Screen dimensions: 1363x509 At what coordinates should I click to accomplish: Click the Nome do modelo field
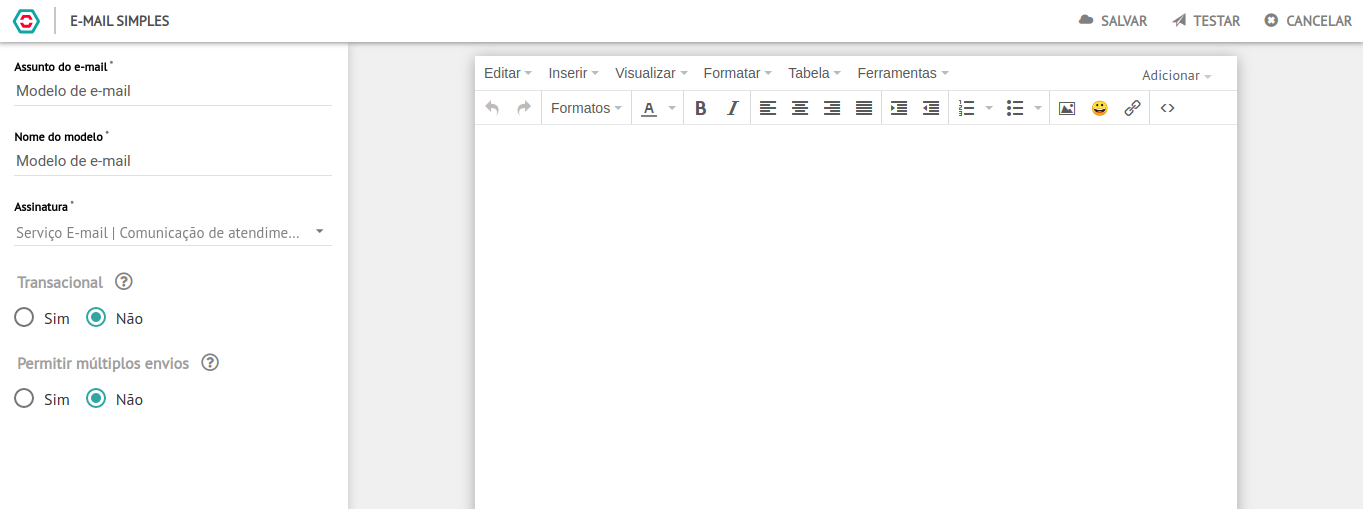[x=173, y=161]
